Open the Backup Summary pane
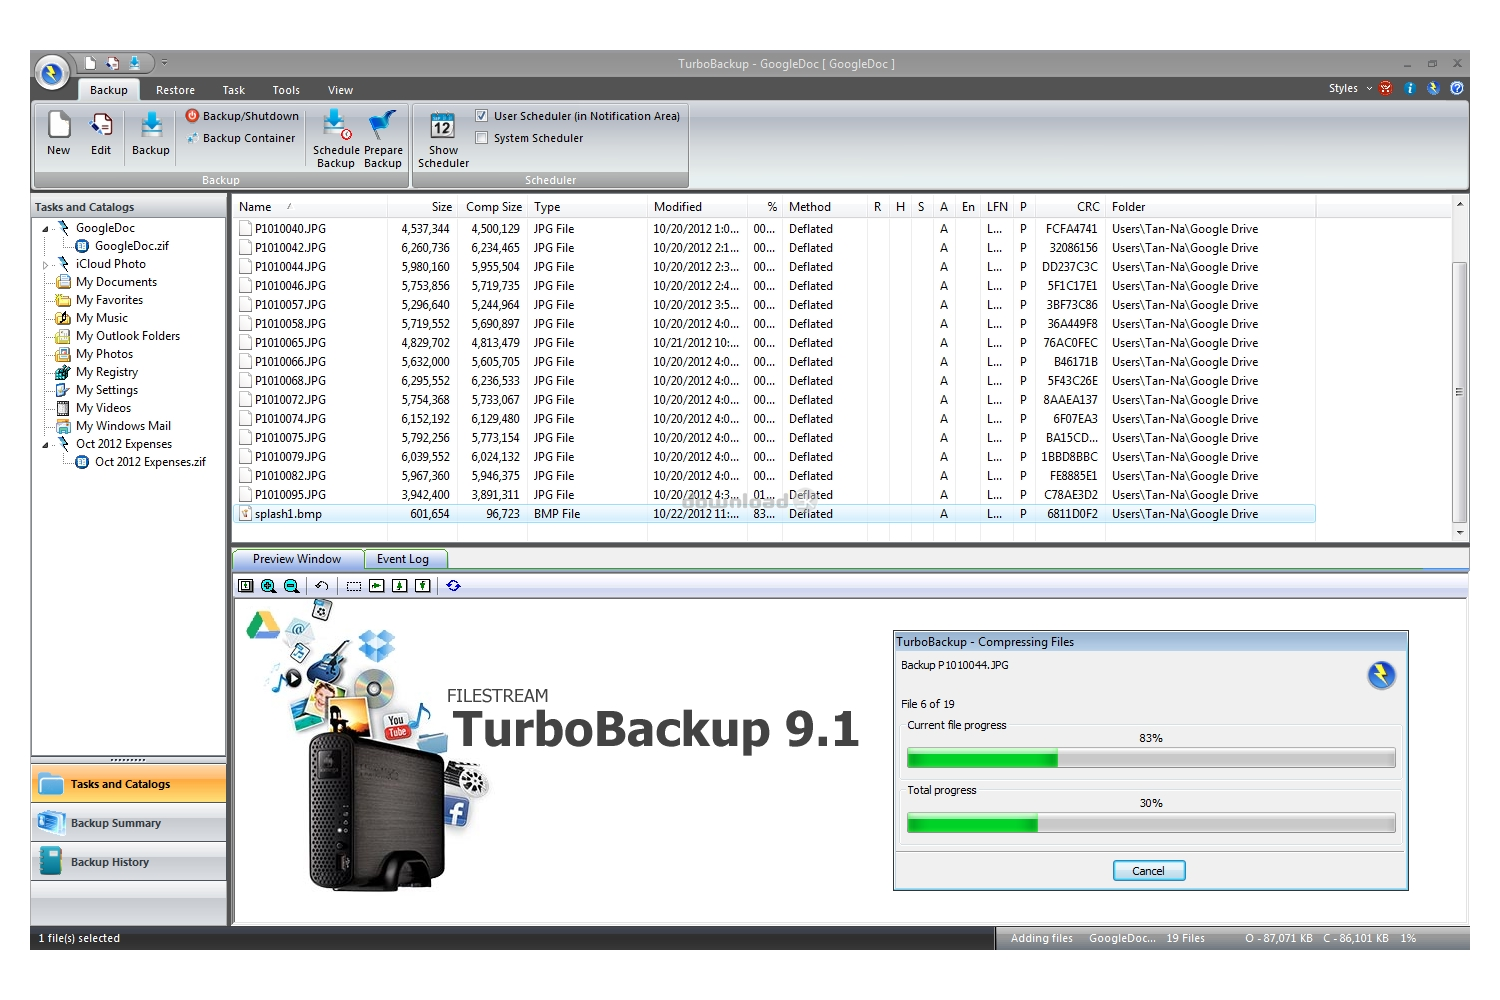Viewport: 1500px width, 1000px height. tap(128, 823)
